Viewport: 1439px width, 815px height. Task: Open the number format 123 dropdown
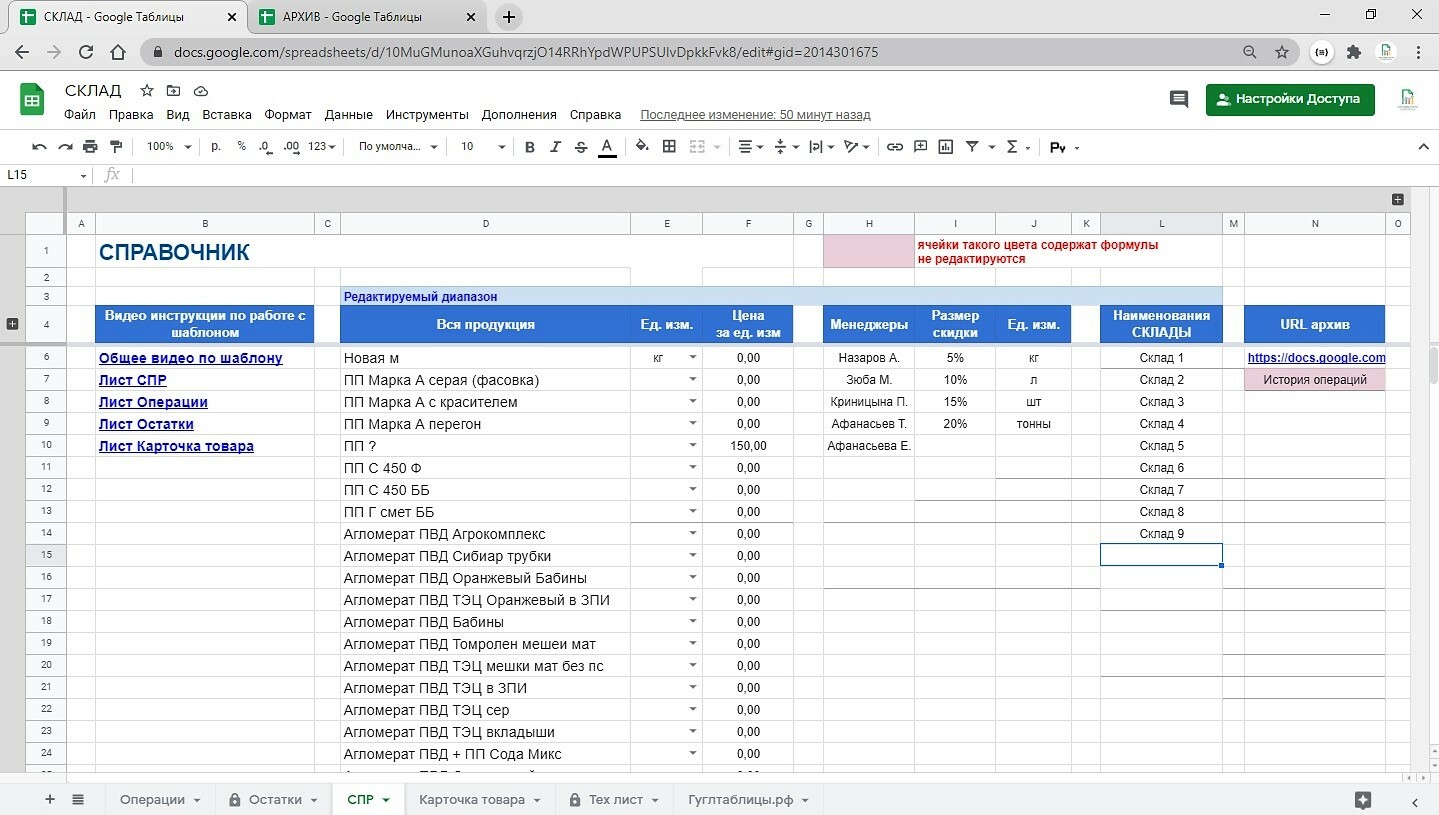[322, 147]
